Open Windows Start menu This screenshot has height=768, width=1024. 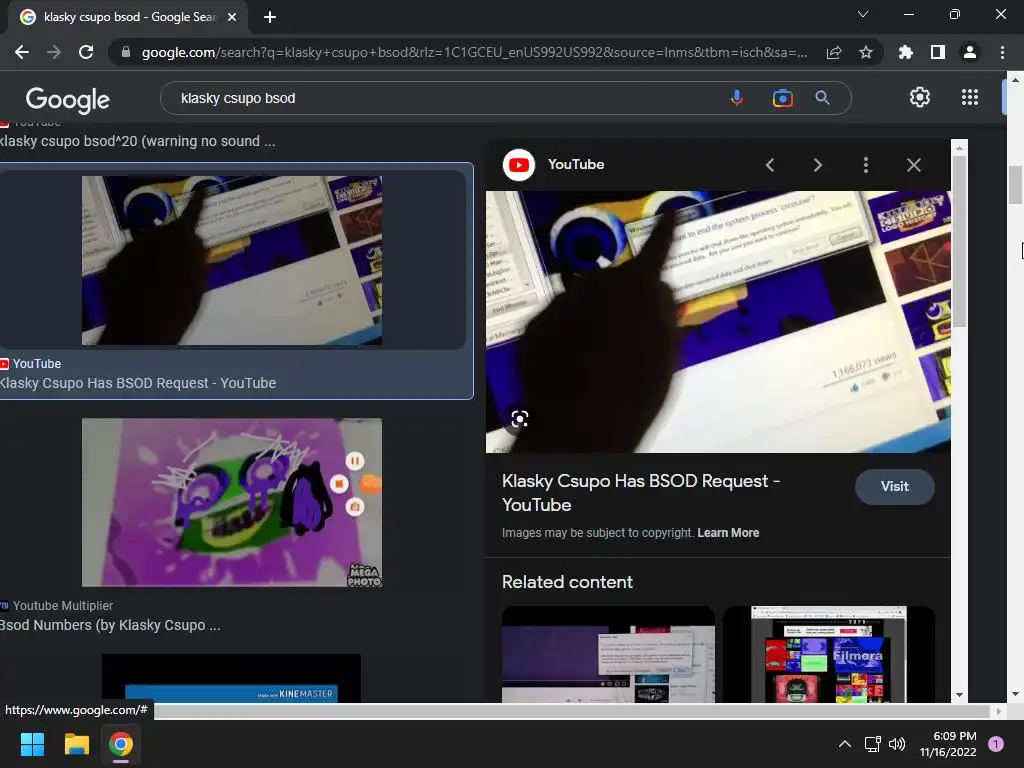(x=32, y=744)
